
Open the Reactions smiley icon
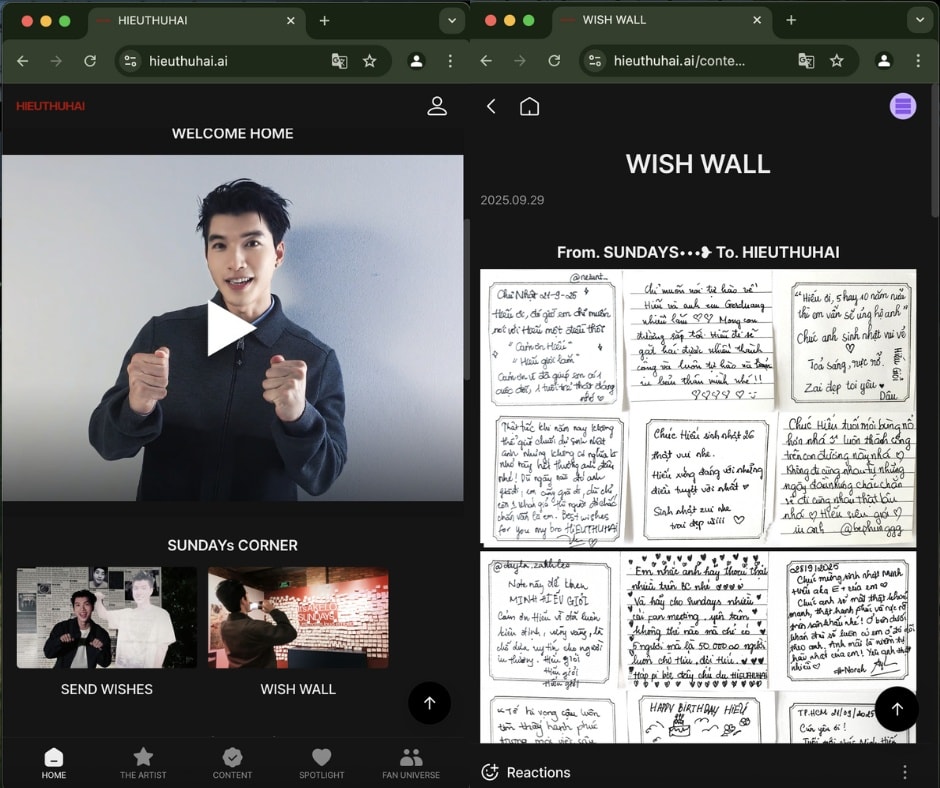pos(490,772)
